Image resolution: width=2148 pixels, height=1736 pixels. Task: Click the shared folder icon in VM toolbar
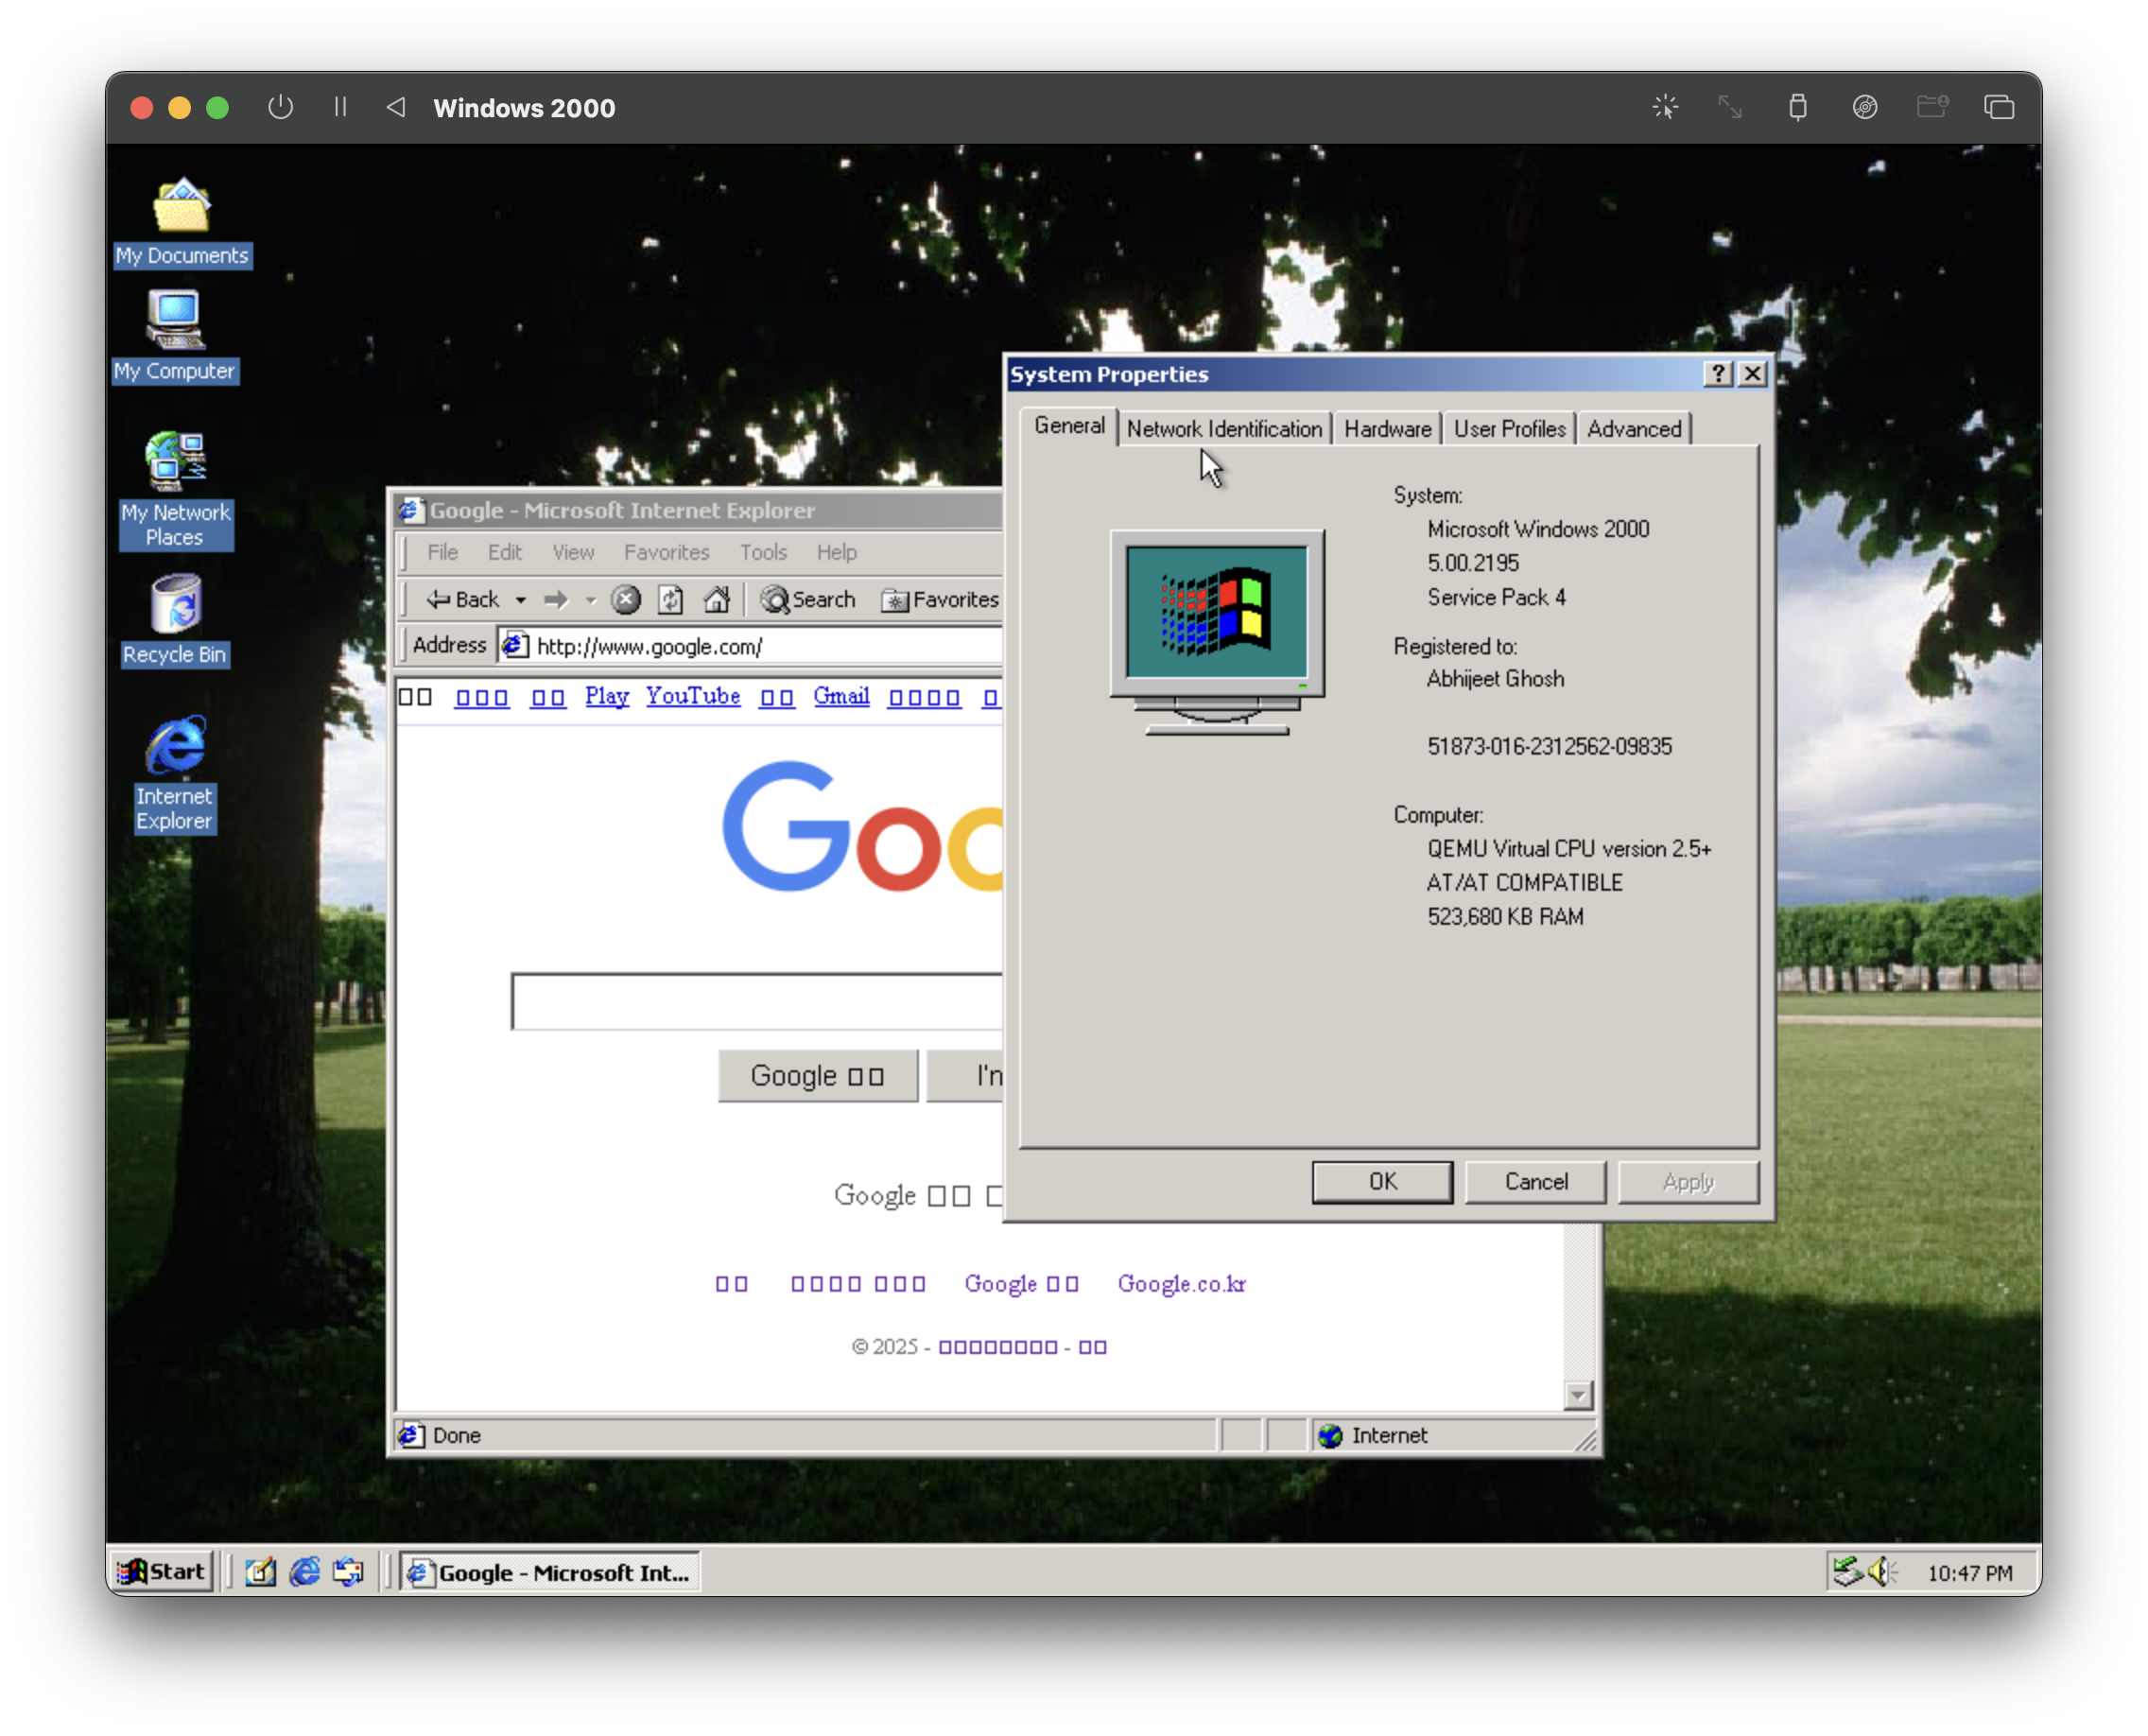(x=1932, y=107)
